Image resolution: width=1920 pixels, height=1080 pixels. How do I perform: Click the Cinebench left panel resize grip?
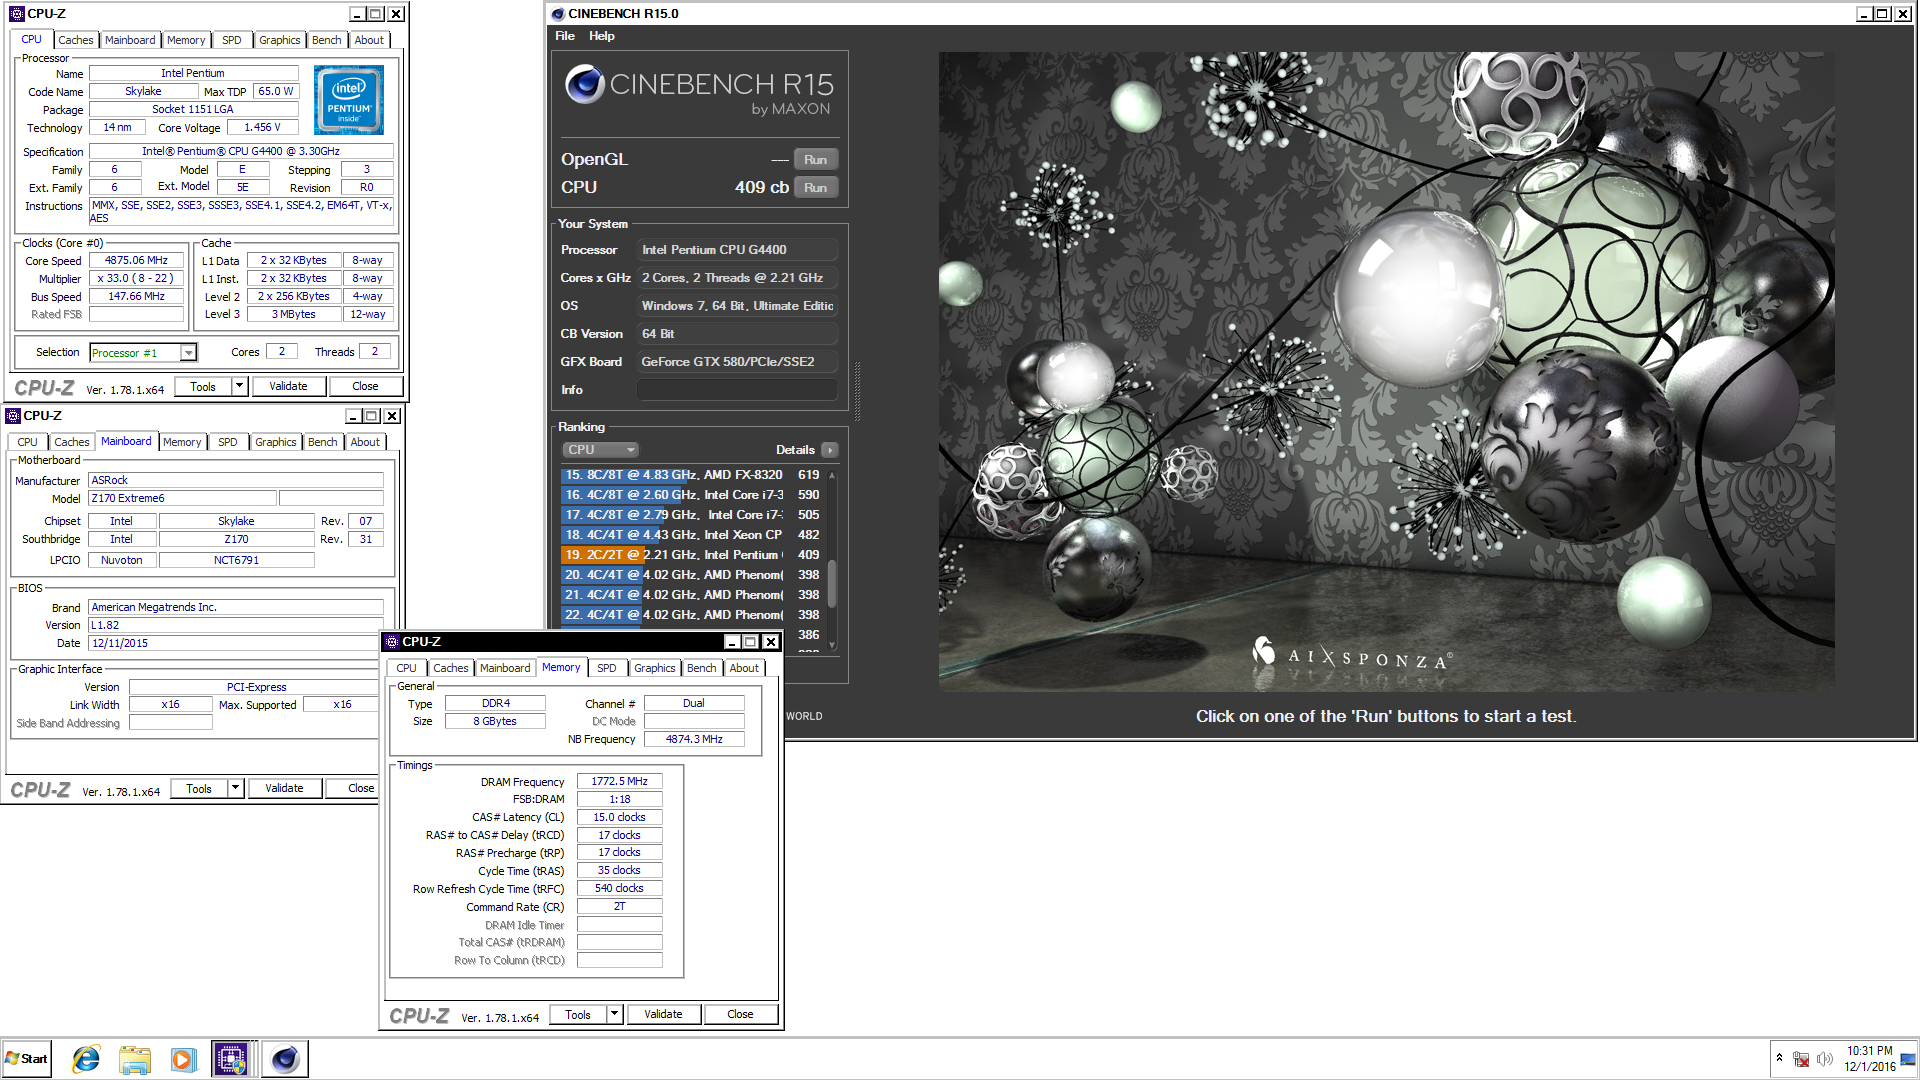click(x=856, y=390)
